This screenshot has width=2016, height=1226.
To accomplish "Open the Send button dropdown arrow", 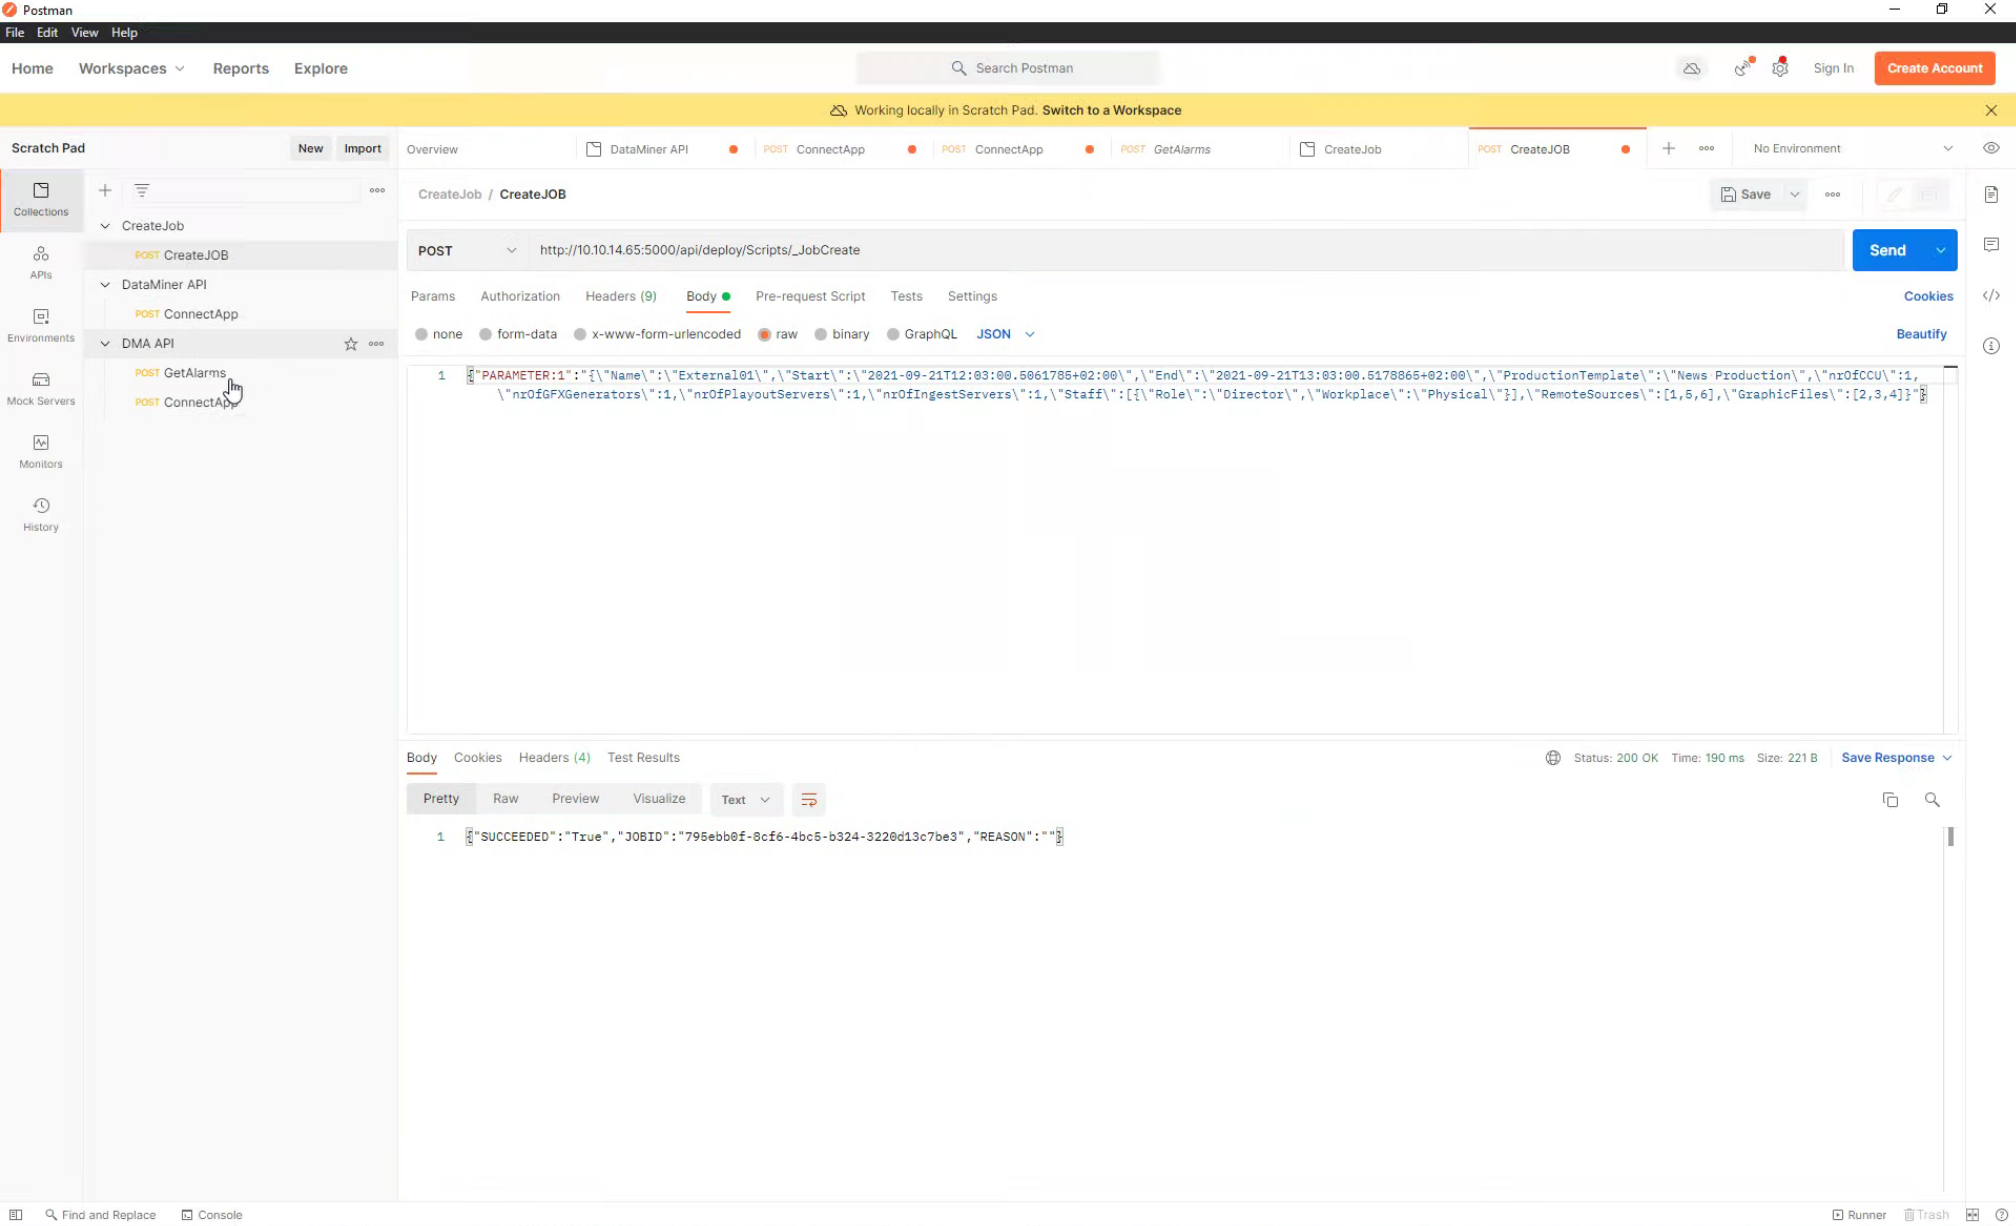I will pos(1940,250).
